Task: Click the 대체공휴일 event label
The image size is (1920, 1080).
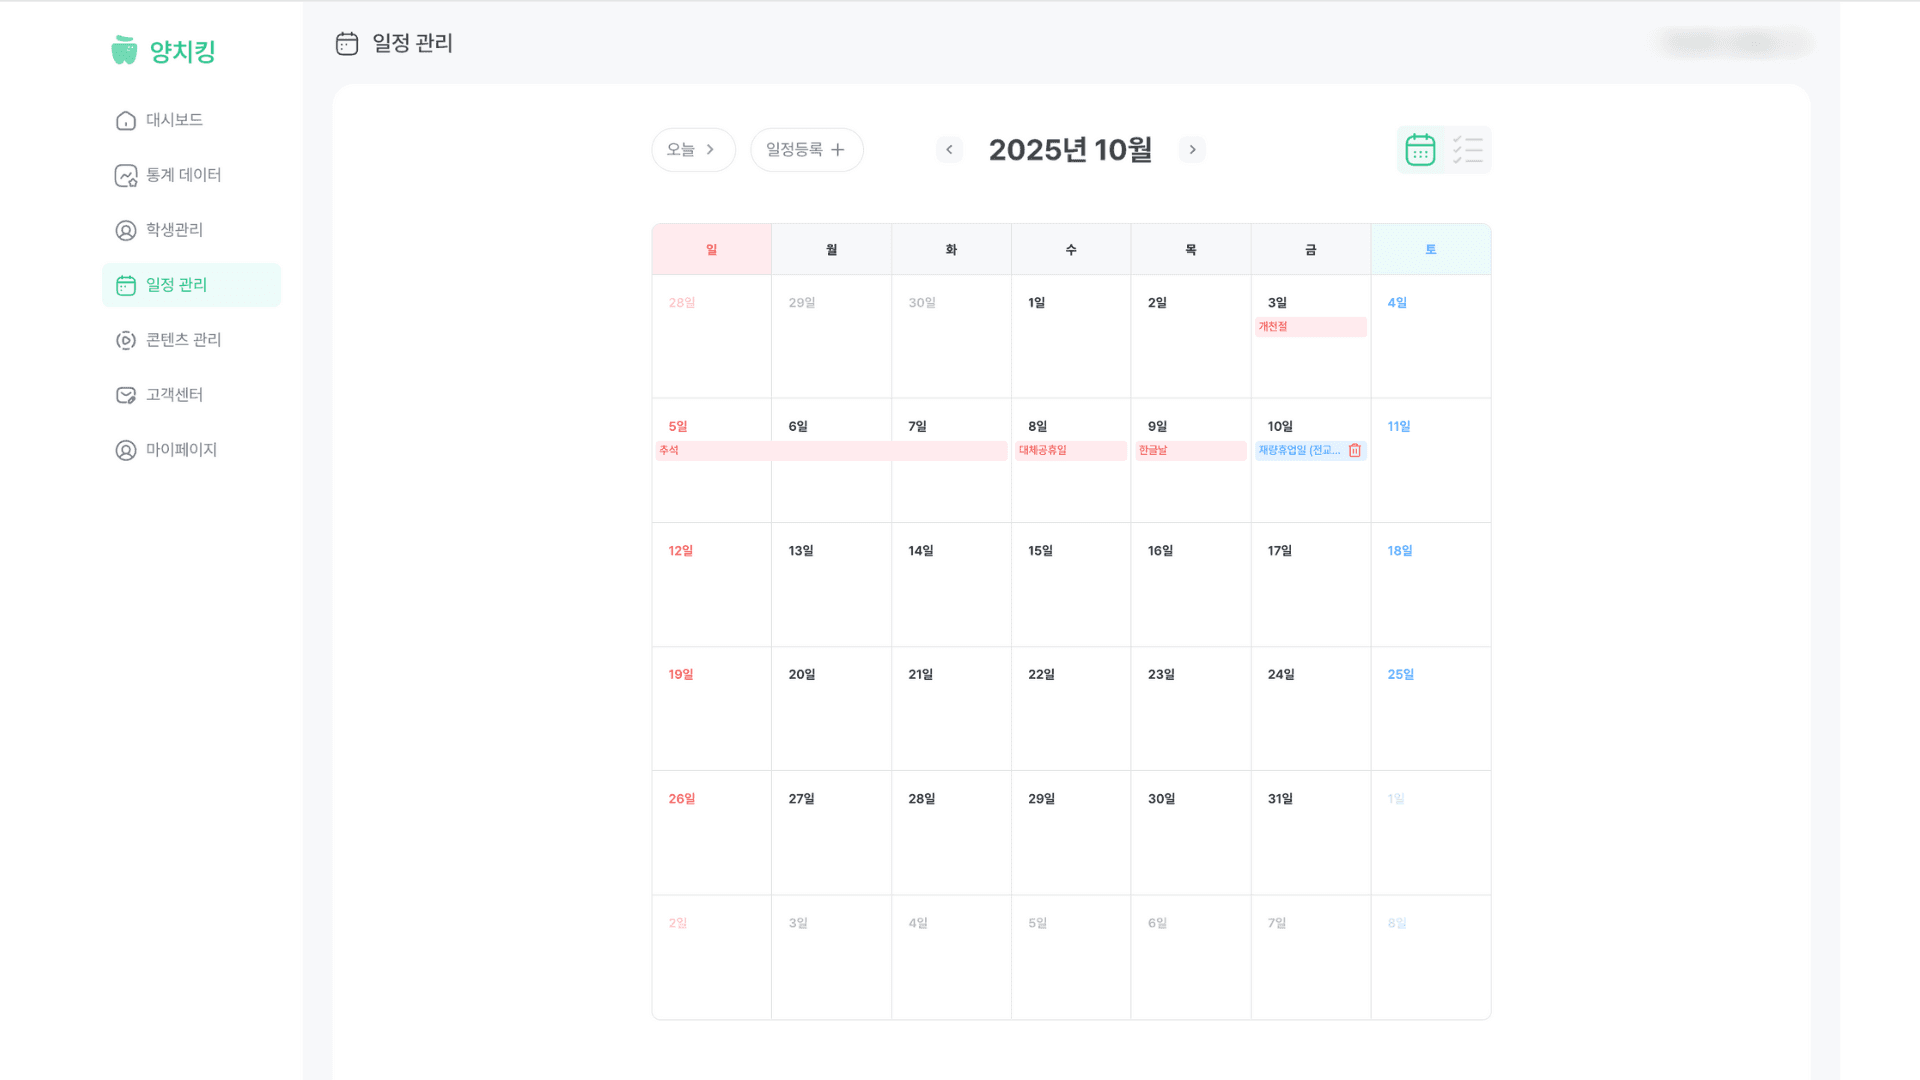Action: click(1070, 451)
